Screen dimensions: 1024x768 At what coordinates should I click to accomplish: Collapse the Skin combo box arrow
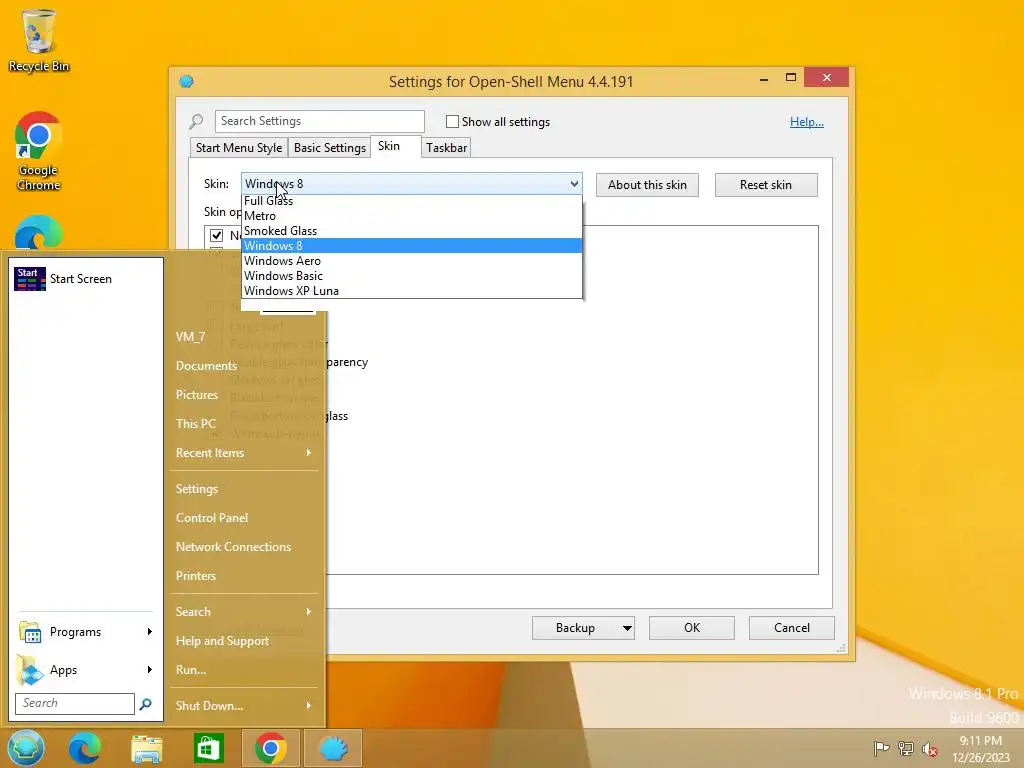[574, 184]
